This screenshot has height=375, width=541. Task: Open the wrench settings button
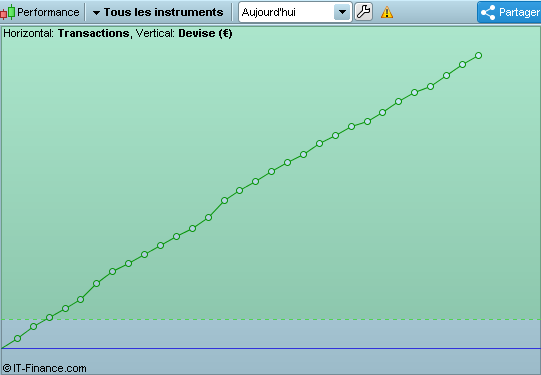pyautogui.click(x=364, y=12)
